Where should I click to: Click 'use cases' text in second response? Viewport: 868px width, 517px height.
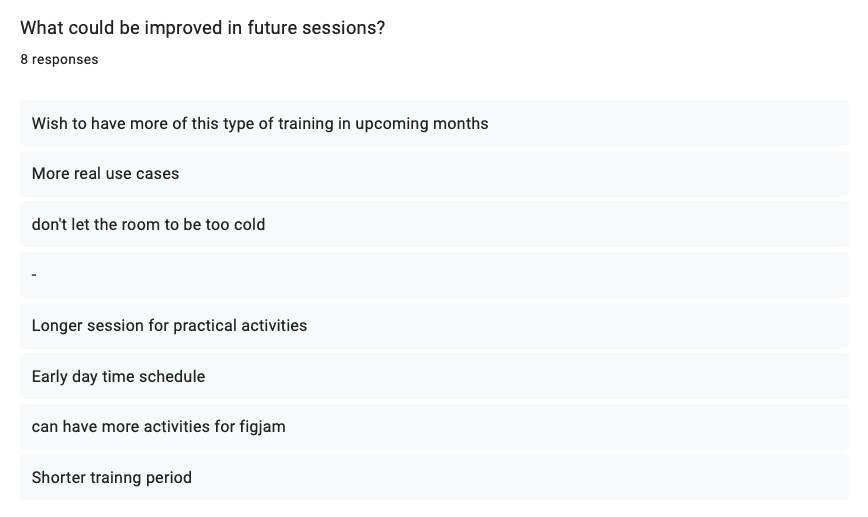tap(142, 174)
